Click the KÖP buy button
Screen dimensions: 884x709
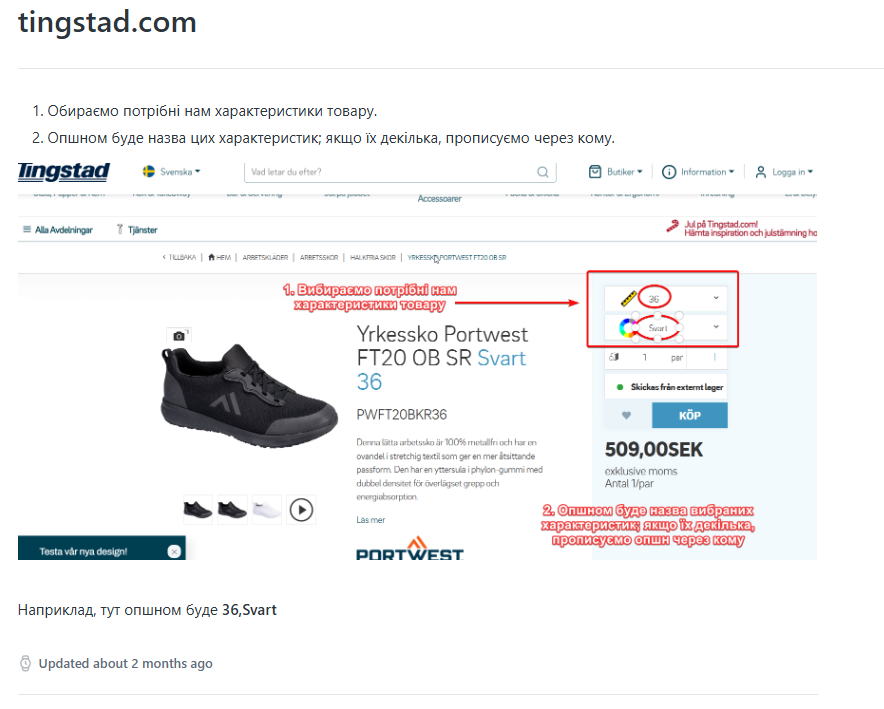click(689, 415)
